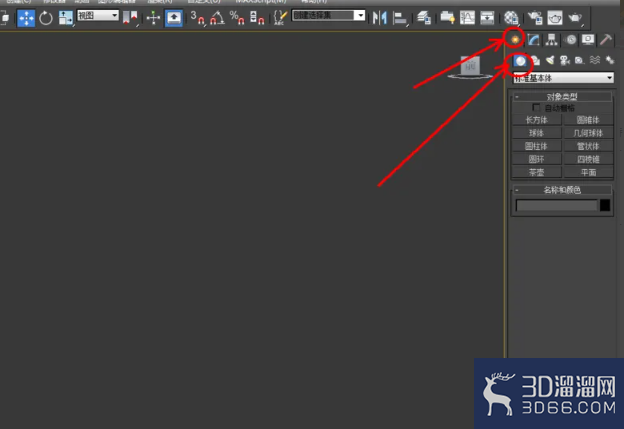Select the Geometry category icon
The image size is (624, 429).
pos(520,60)
